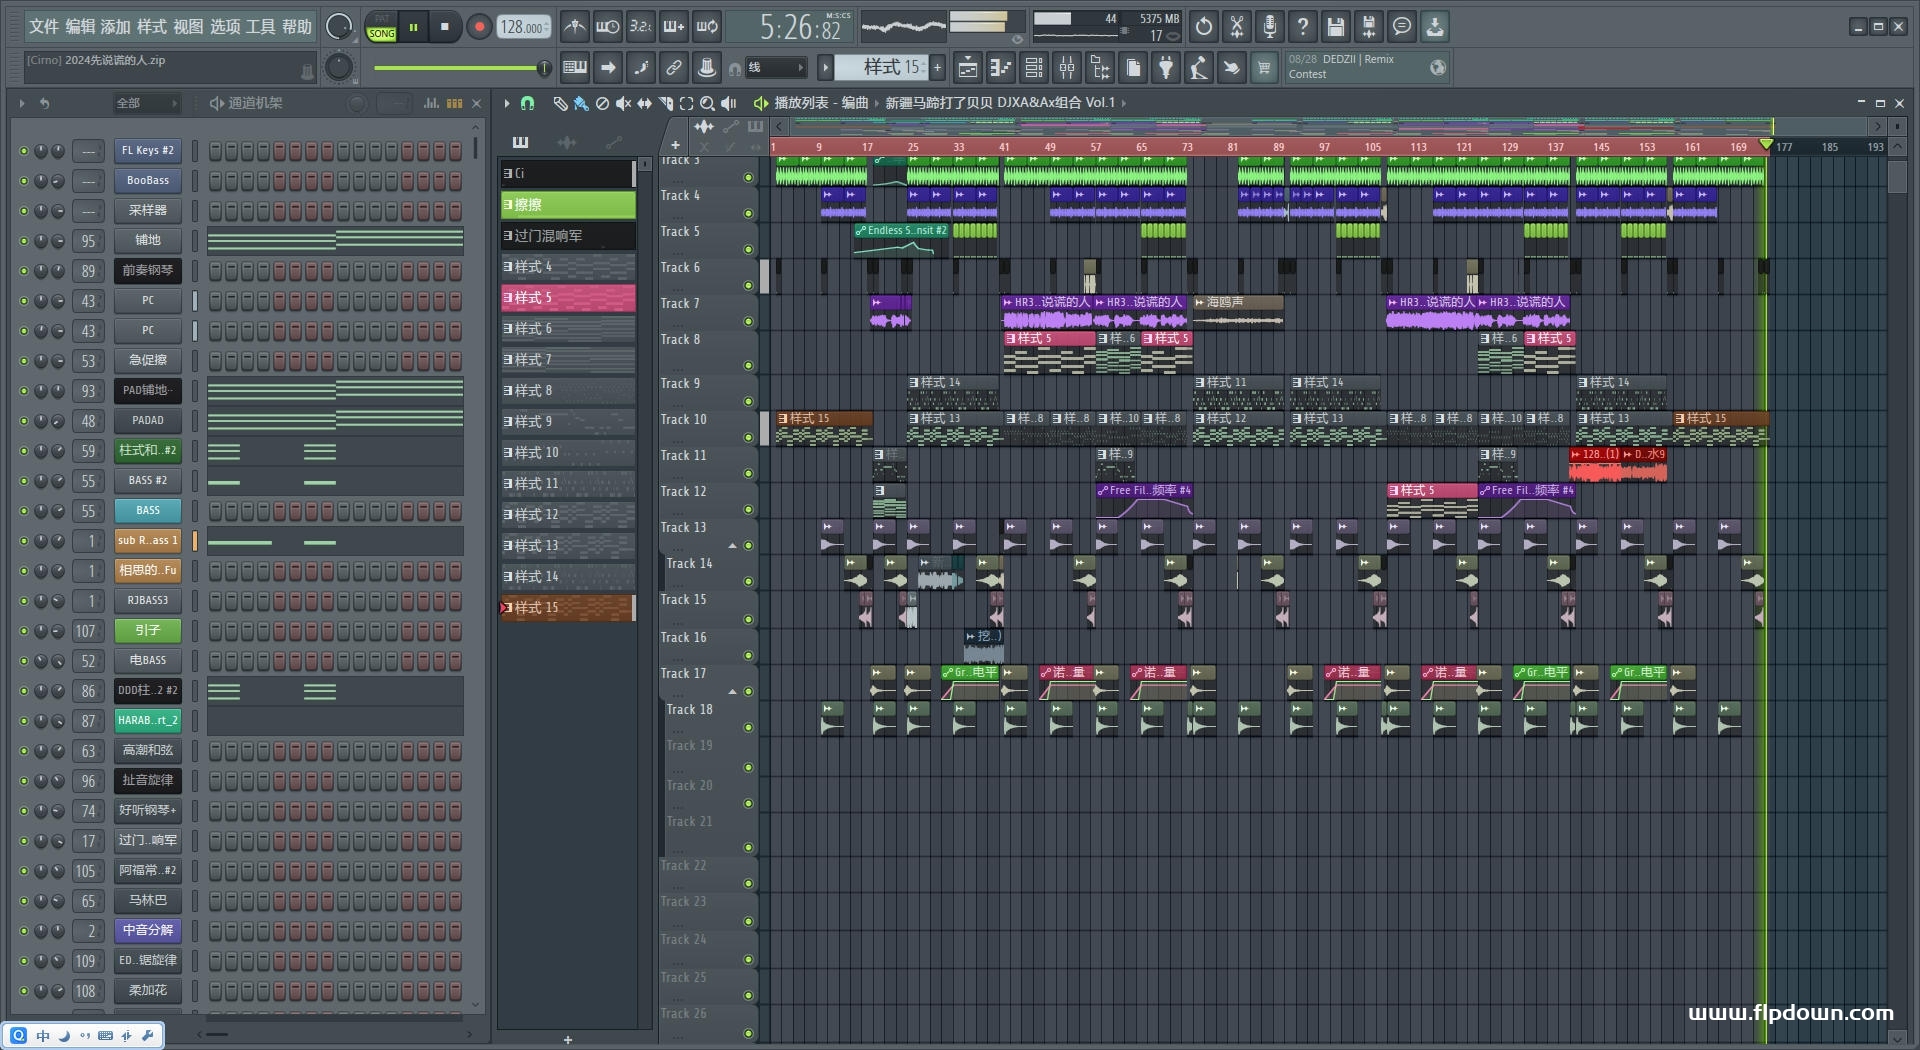The height and width of the screenshot is (1050, 1920).
Task: Toggle the playlist snap magnet icon
Action: 527,103
